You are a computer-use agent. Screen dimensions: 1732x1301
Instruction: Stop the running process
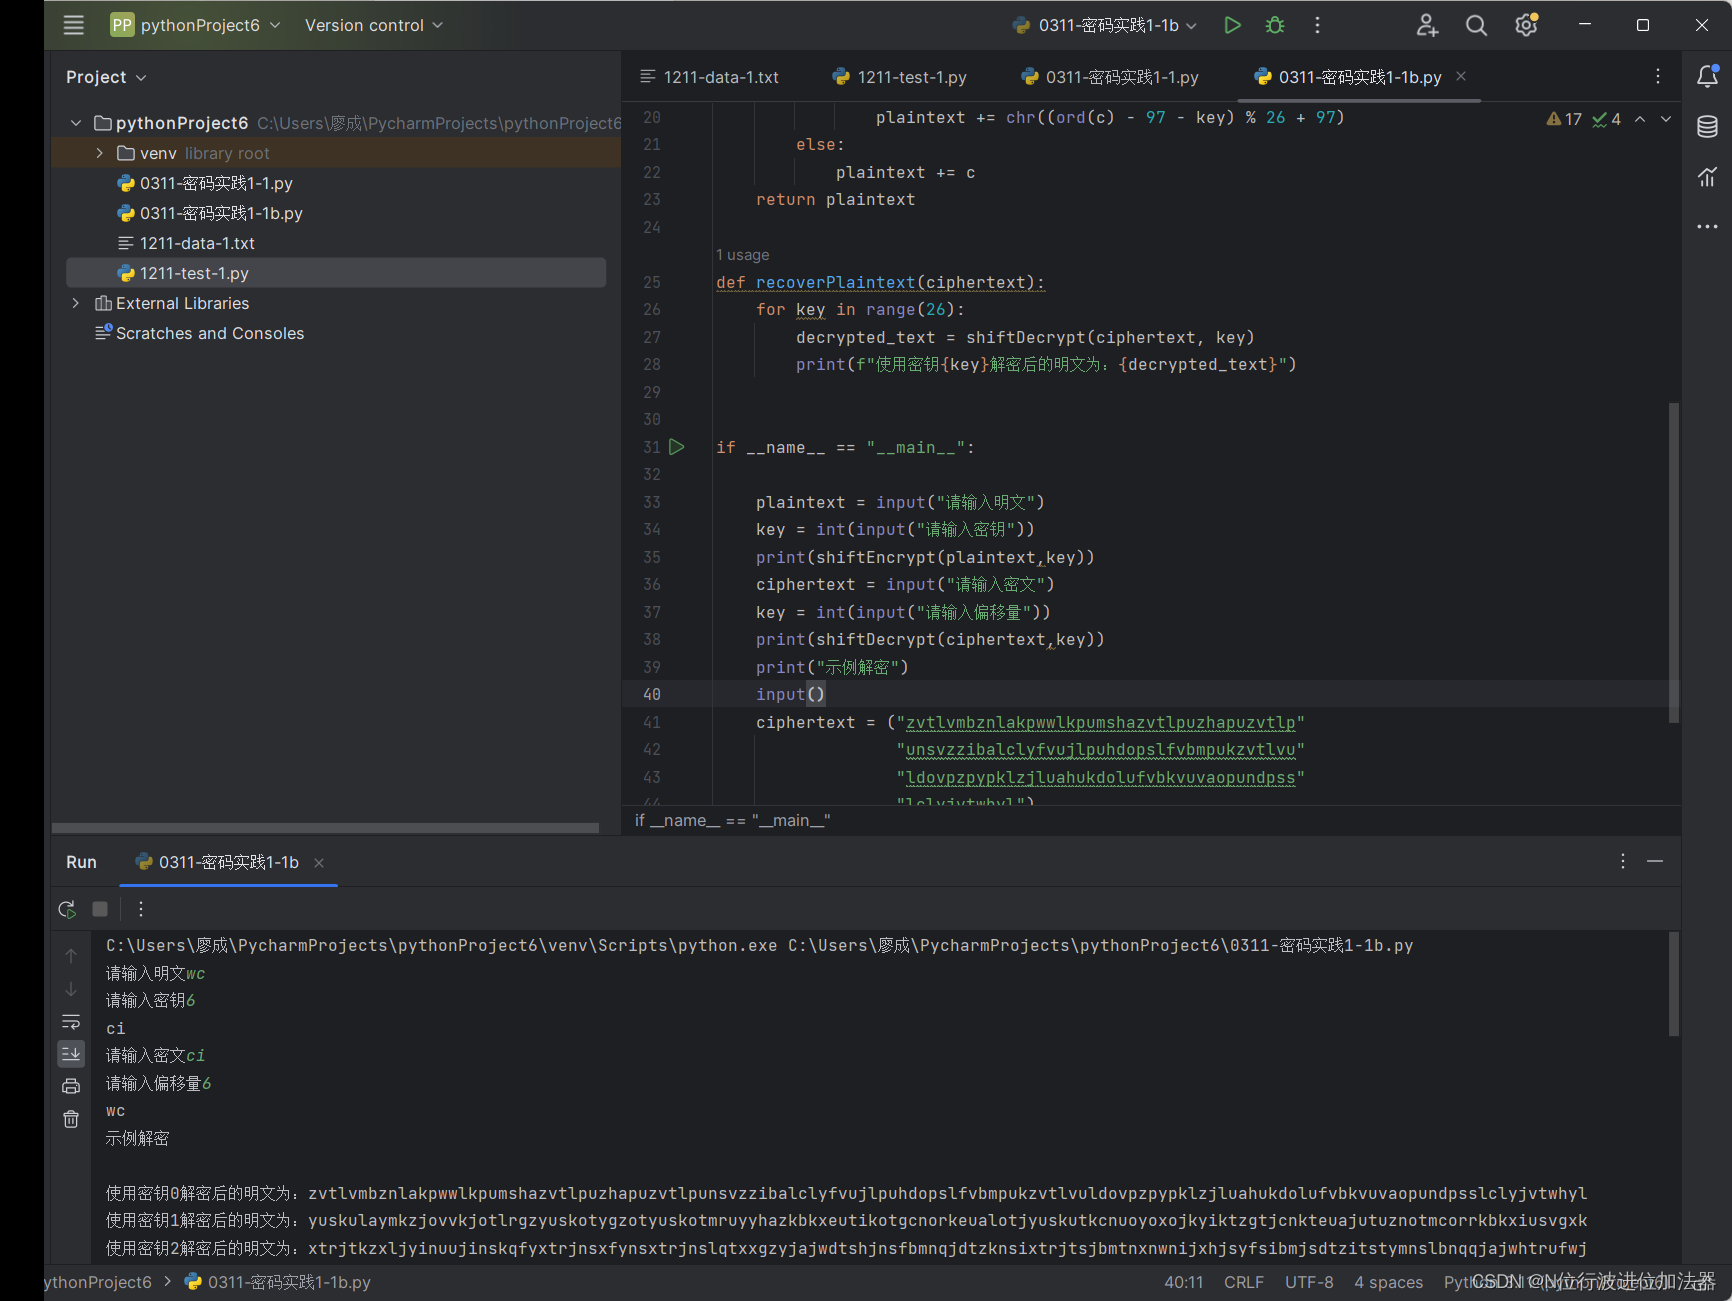(x=100, y=909)
